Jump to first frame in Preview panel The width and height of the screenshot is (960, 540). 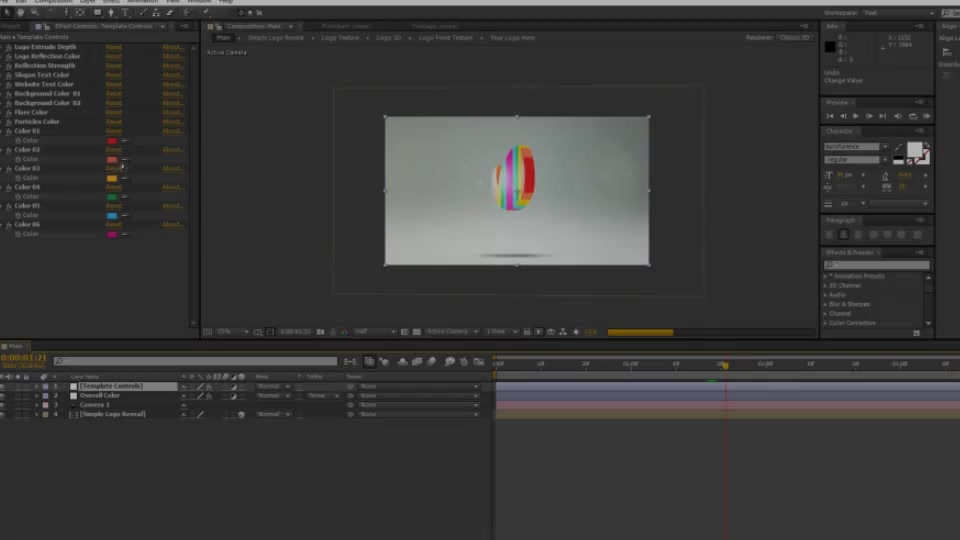(830, 116)
